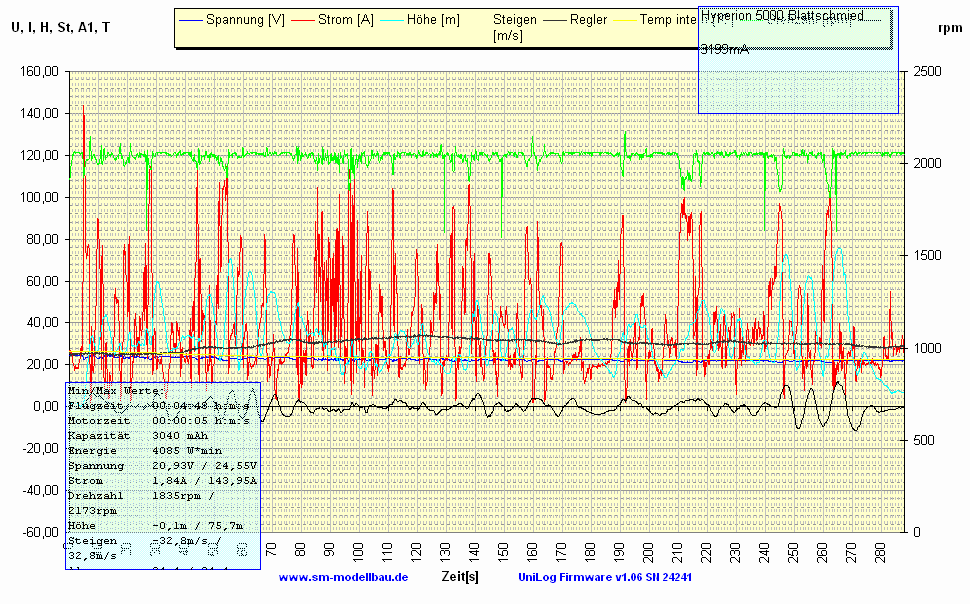Click the Zeit[s] x-axis title
The height and width of the screenshot is (604, 970).
pyautogui.click(x=460, y=577)
